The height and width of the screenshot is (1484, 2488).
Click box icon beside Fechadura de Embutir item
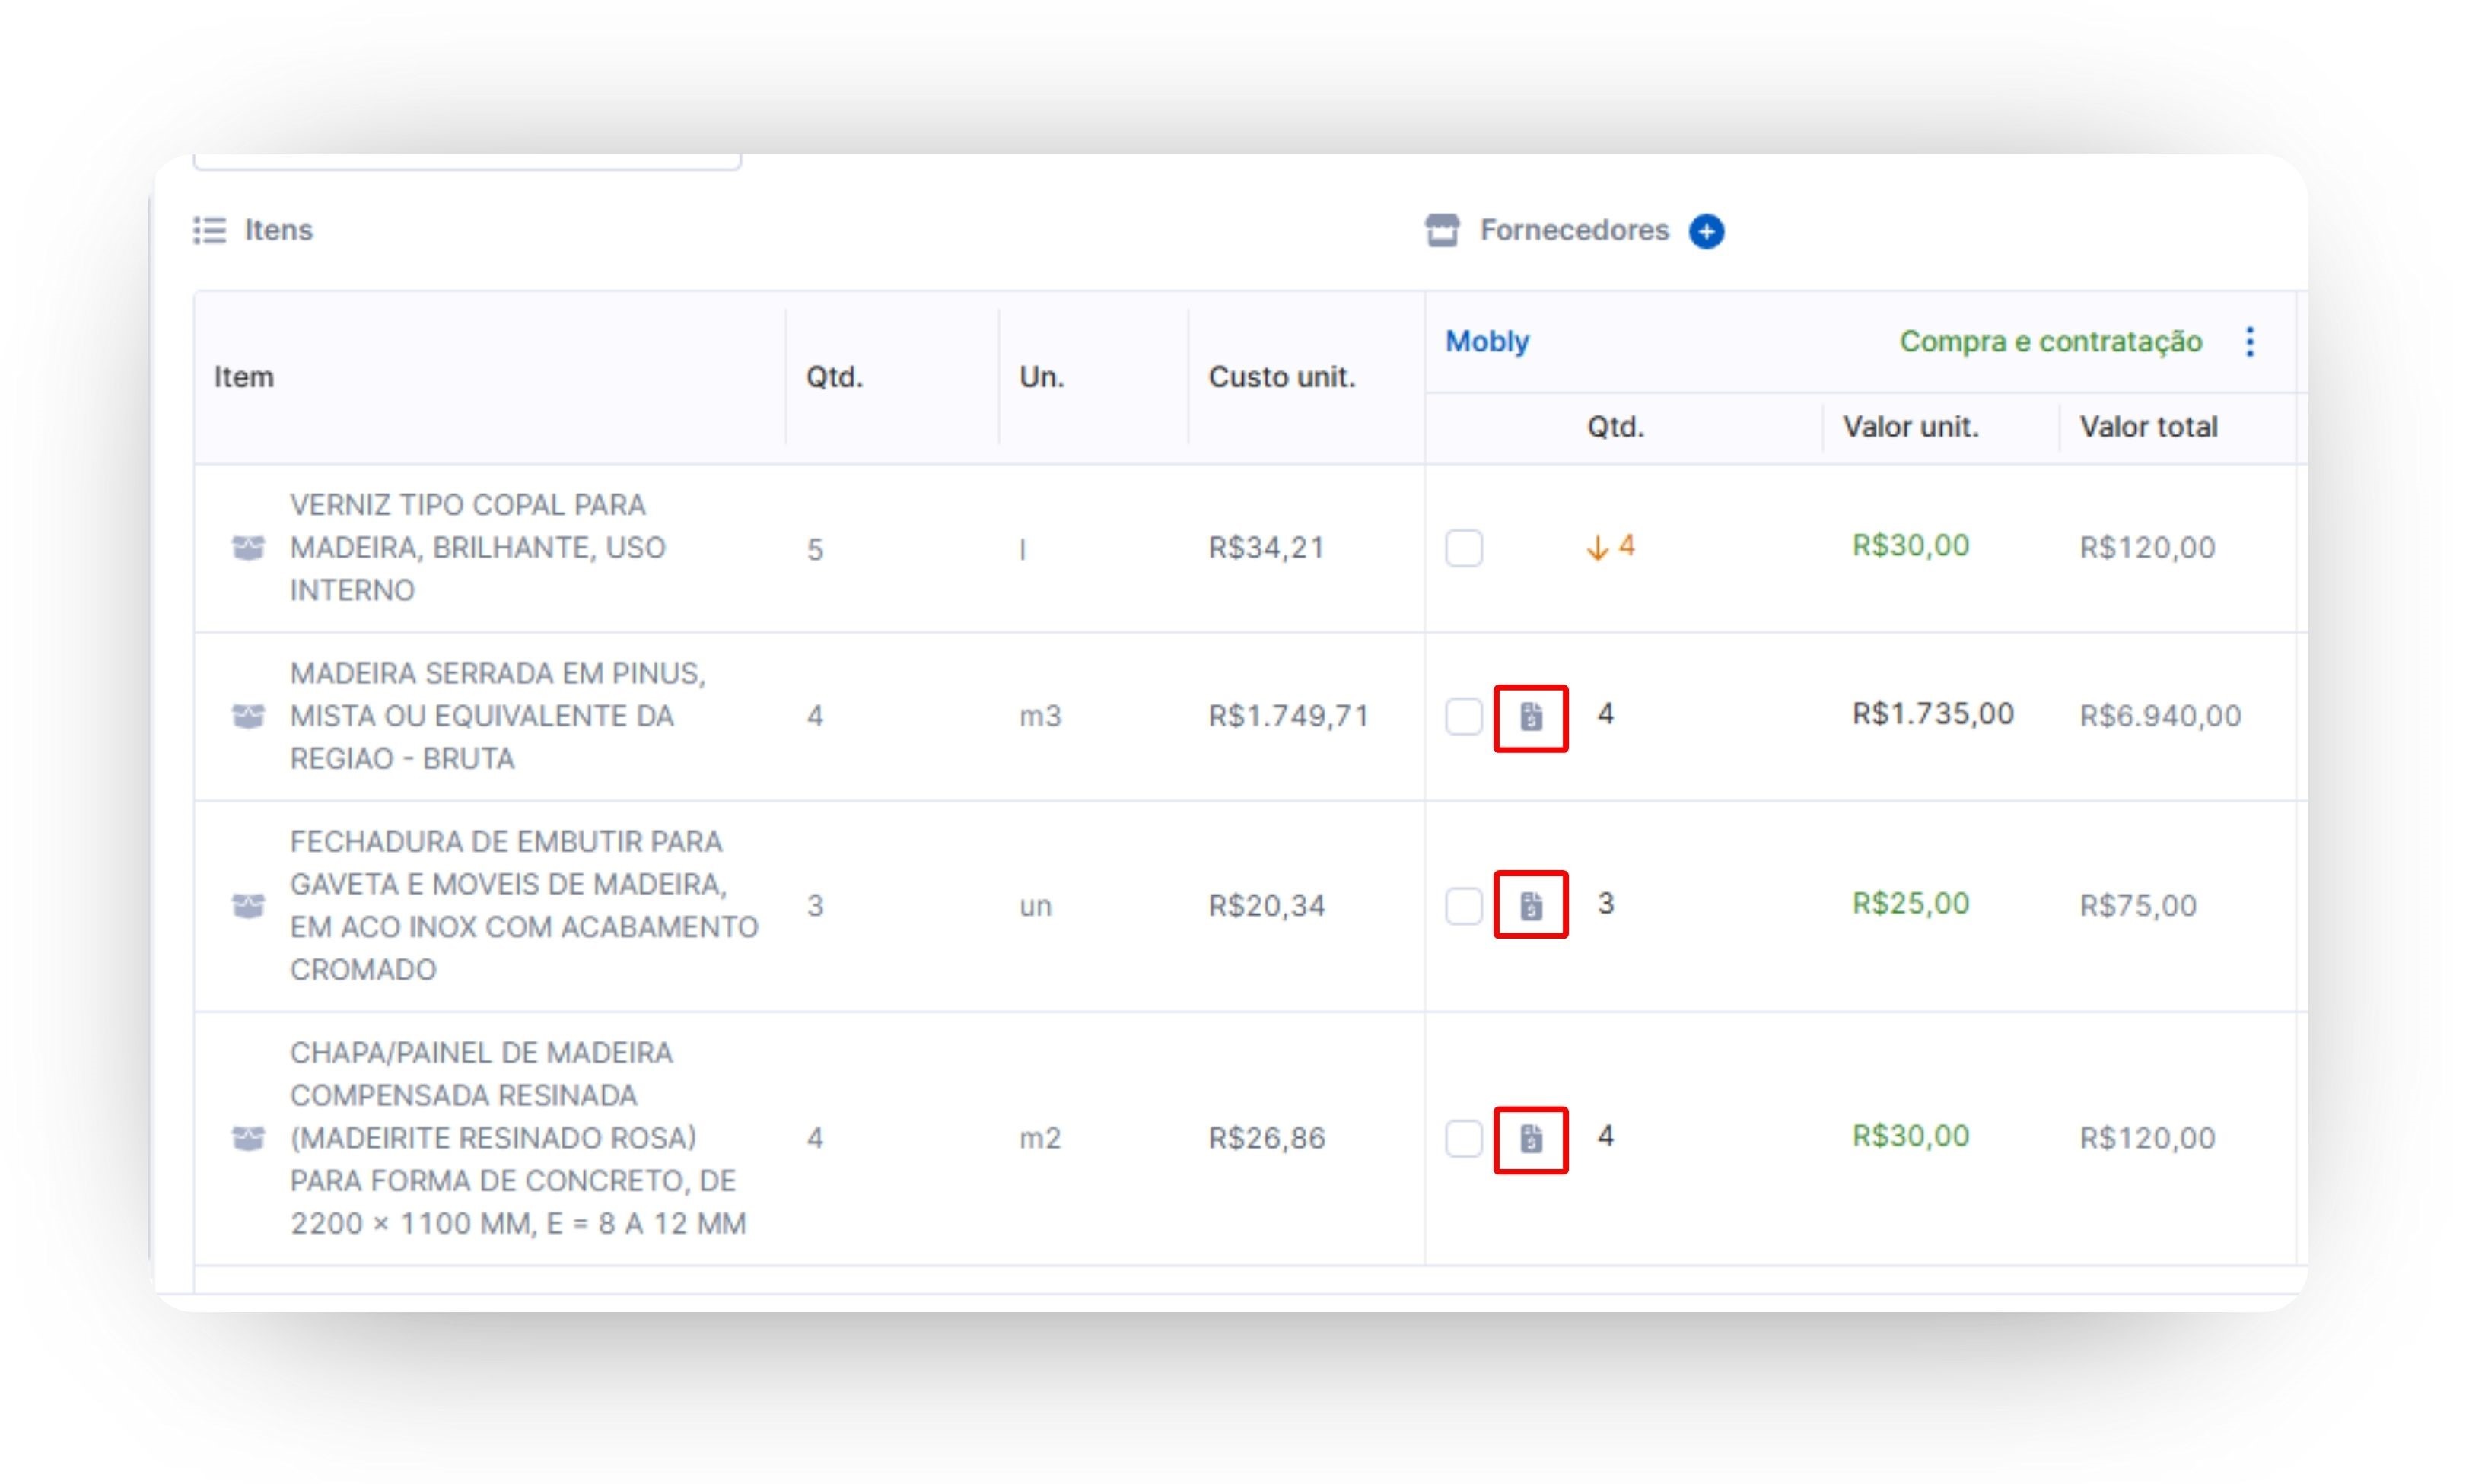[248, 905]
